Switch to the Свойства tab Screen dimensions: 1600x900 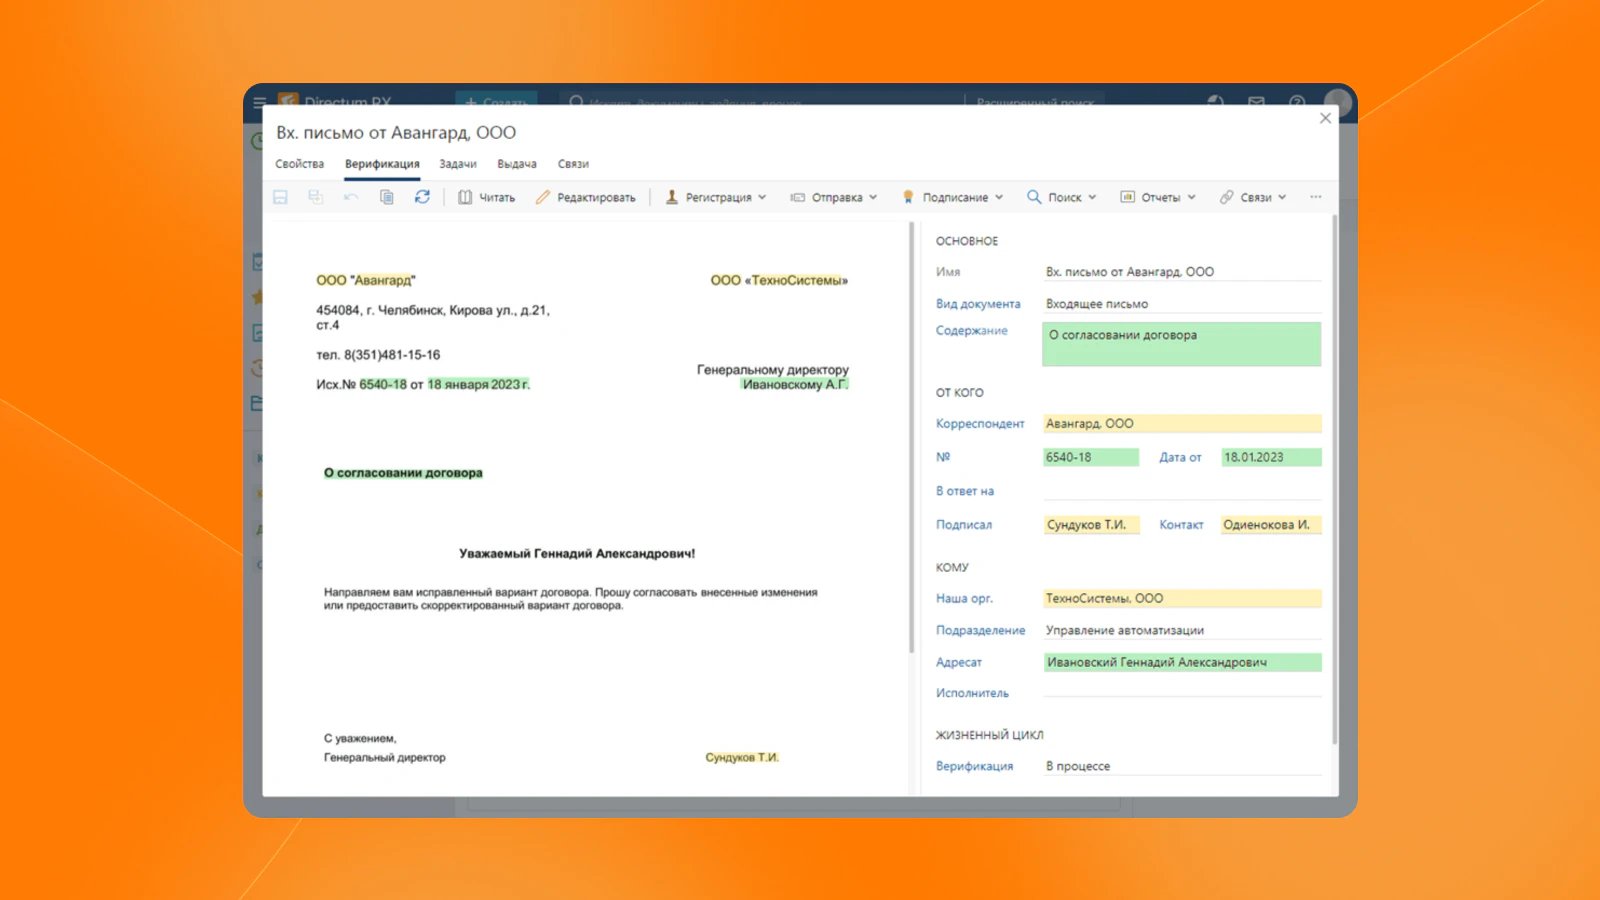(x=300, y=164)
